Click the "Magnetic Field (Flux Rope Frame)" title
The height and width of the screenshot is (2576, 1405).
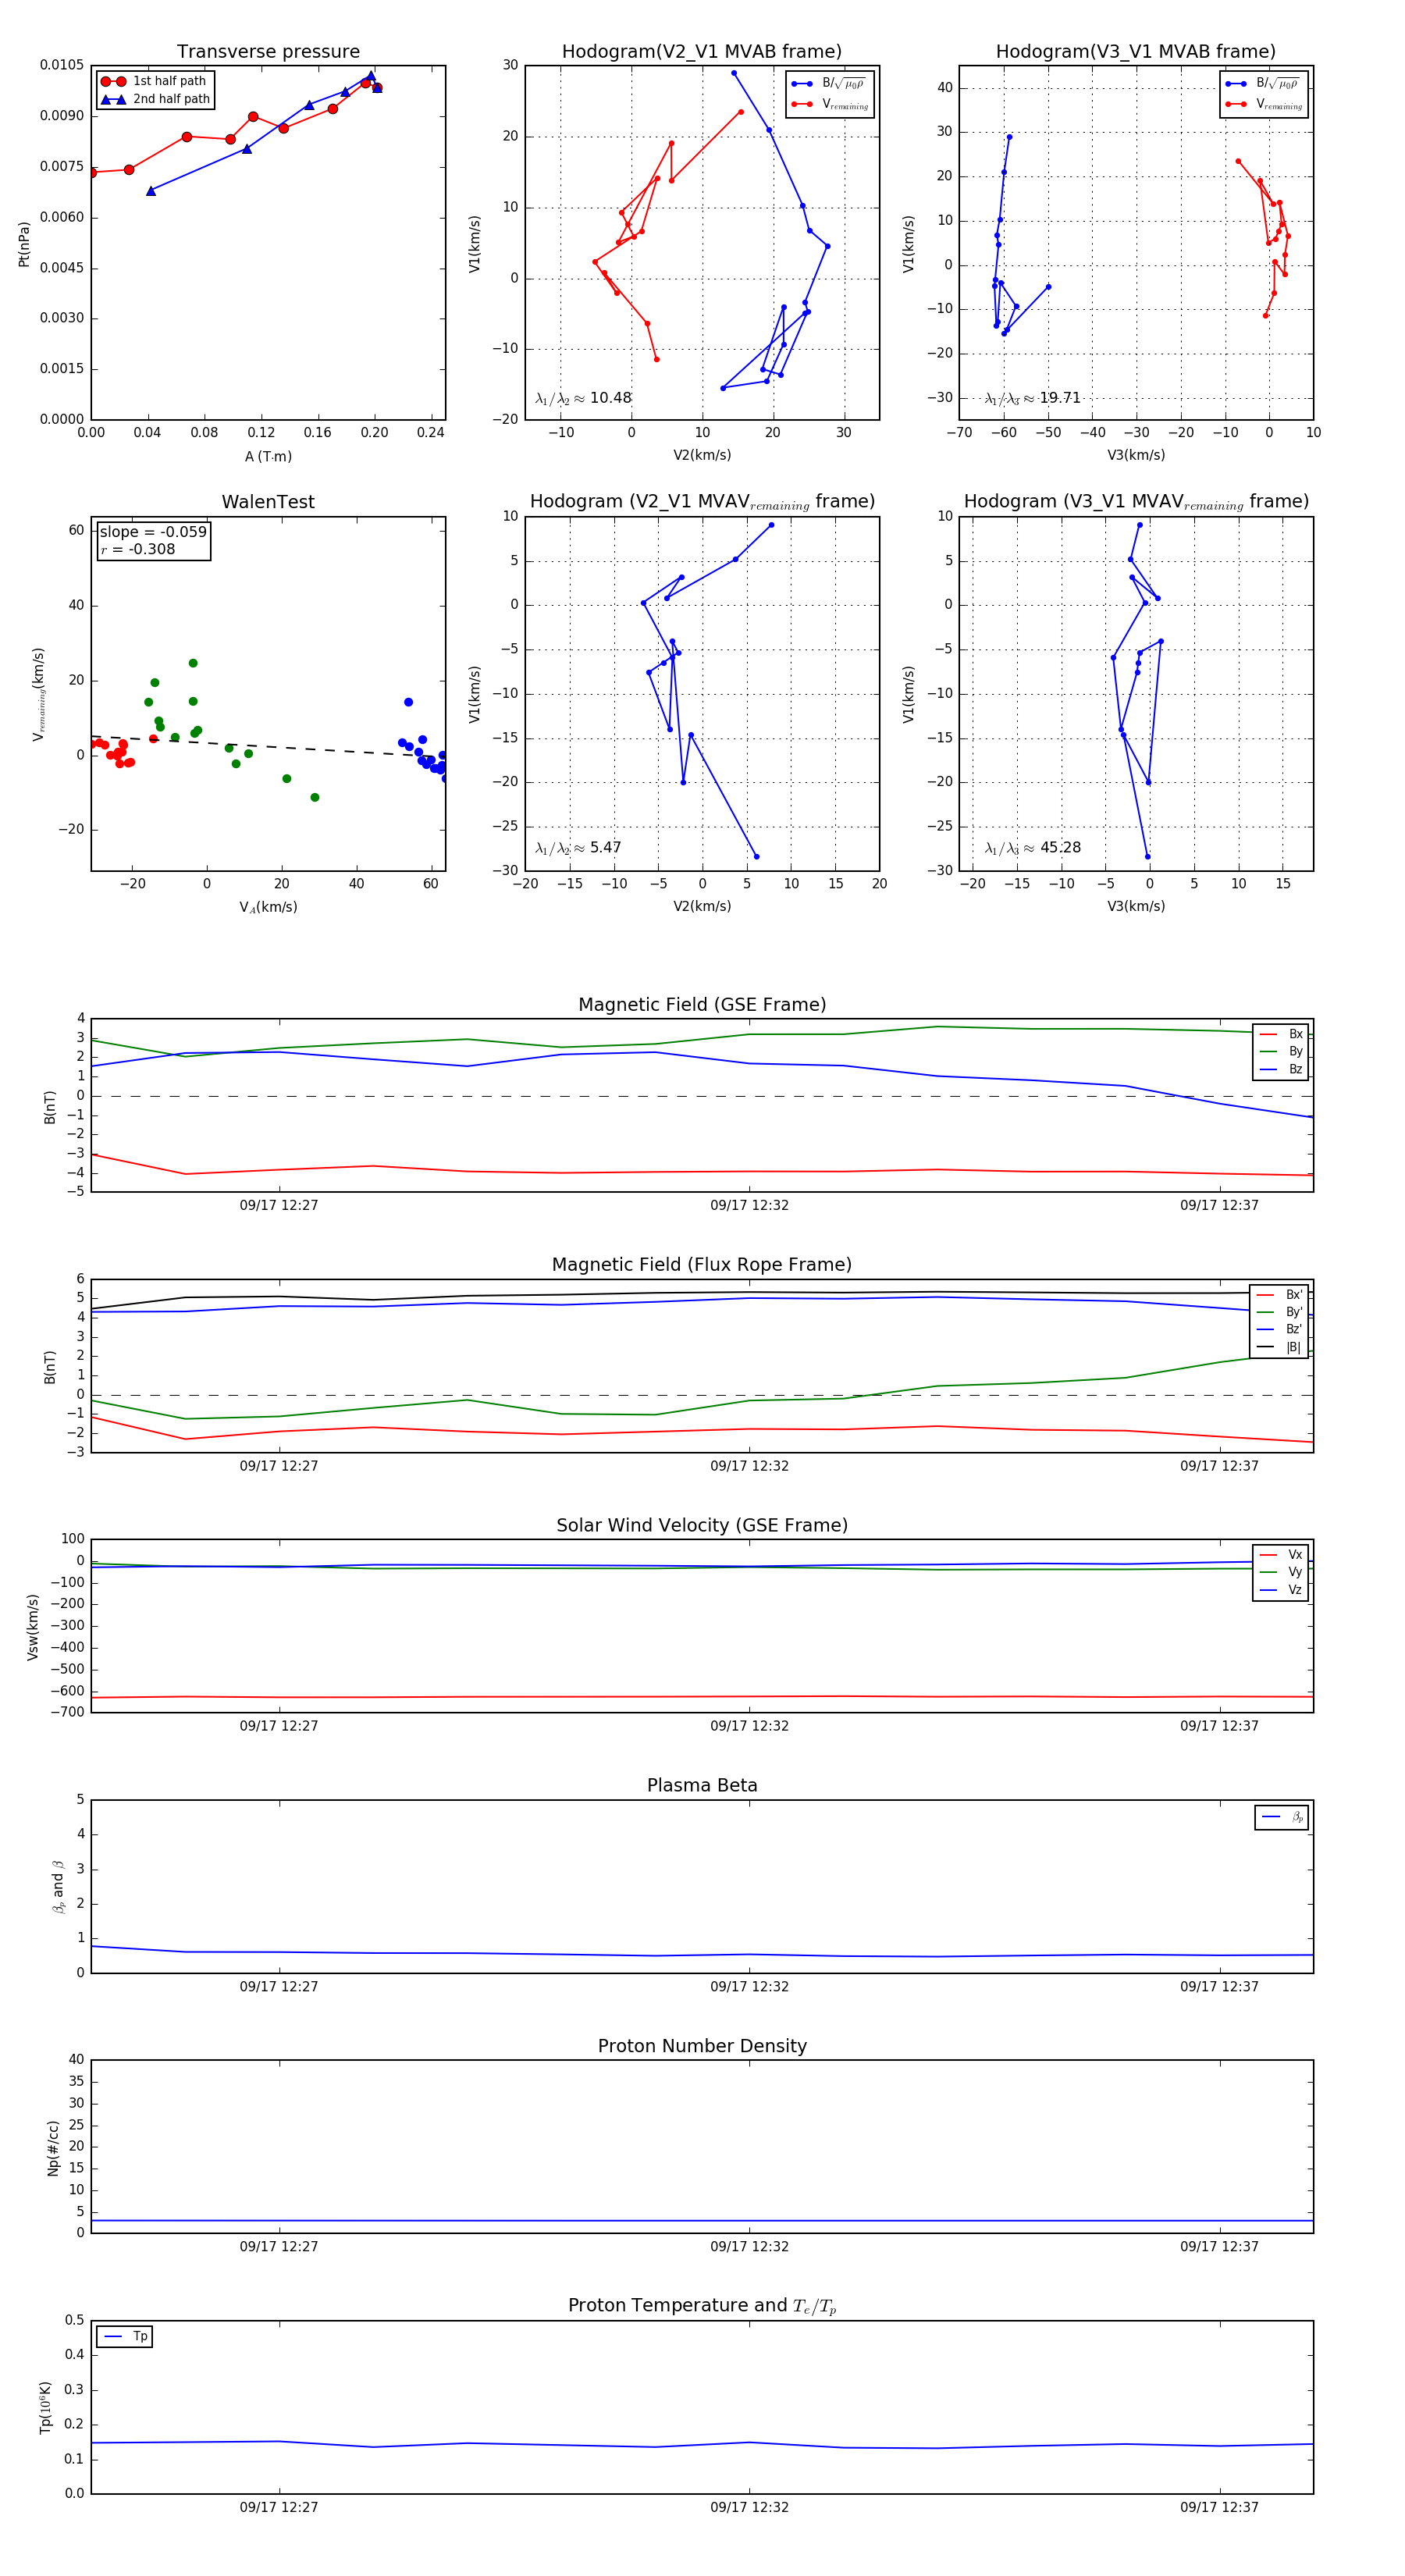coord(702,1265)
